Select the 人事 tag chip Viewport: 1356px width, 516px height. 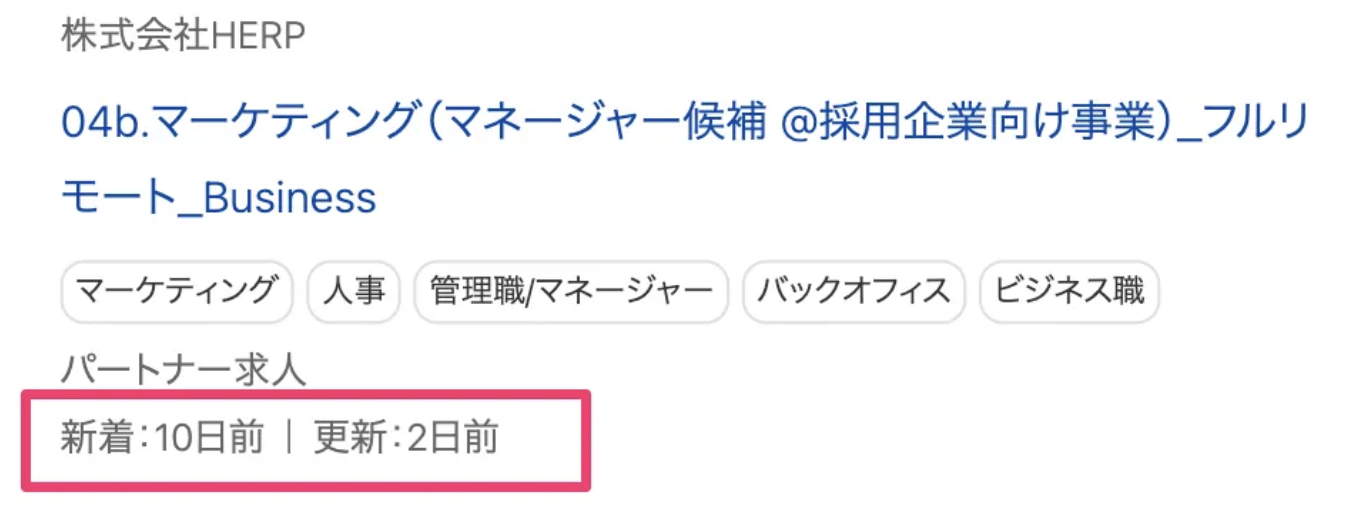(353, 291)
